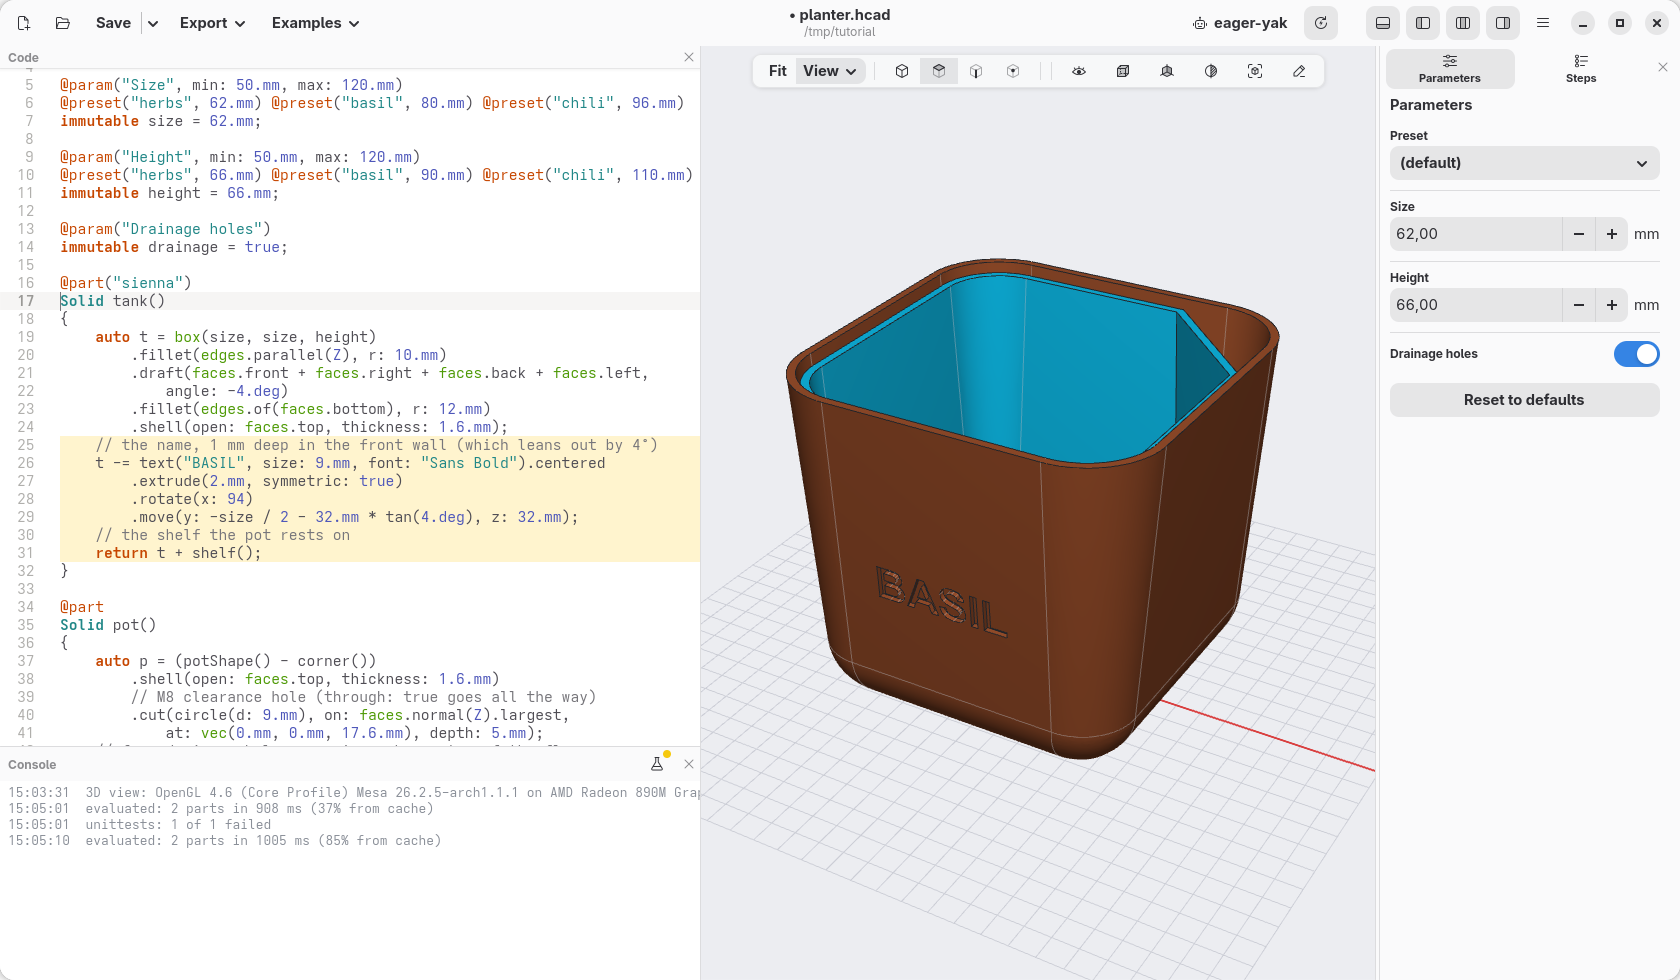
Task: Click the auto-refresh lightning icon
Action: tap(1321, 23)
